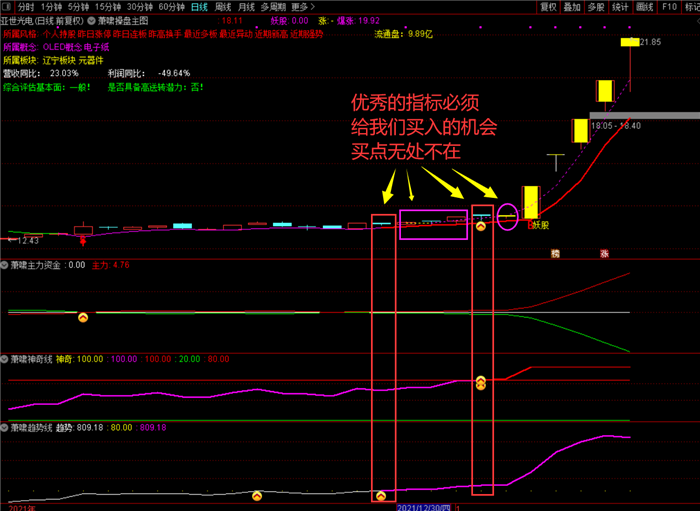Click the 近期强势 style tag
The height and width of the screenshot is (511, 700).
(306, 34)
